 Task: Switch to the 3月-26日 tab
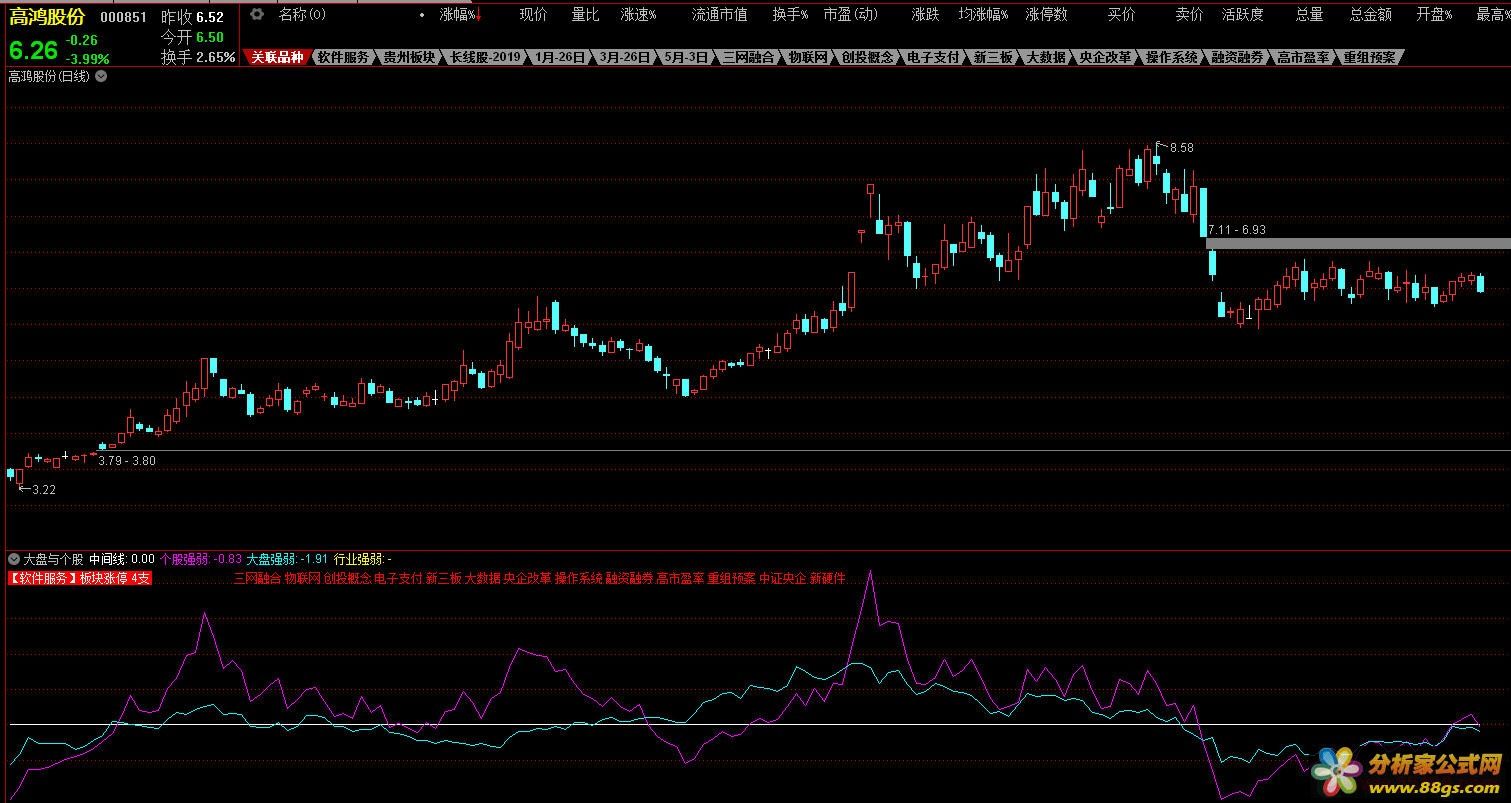625,57
